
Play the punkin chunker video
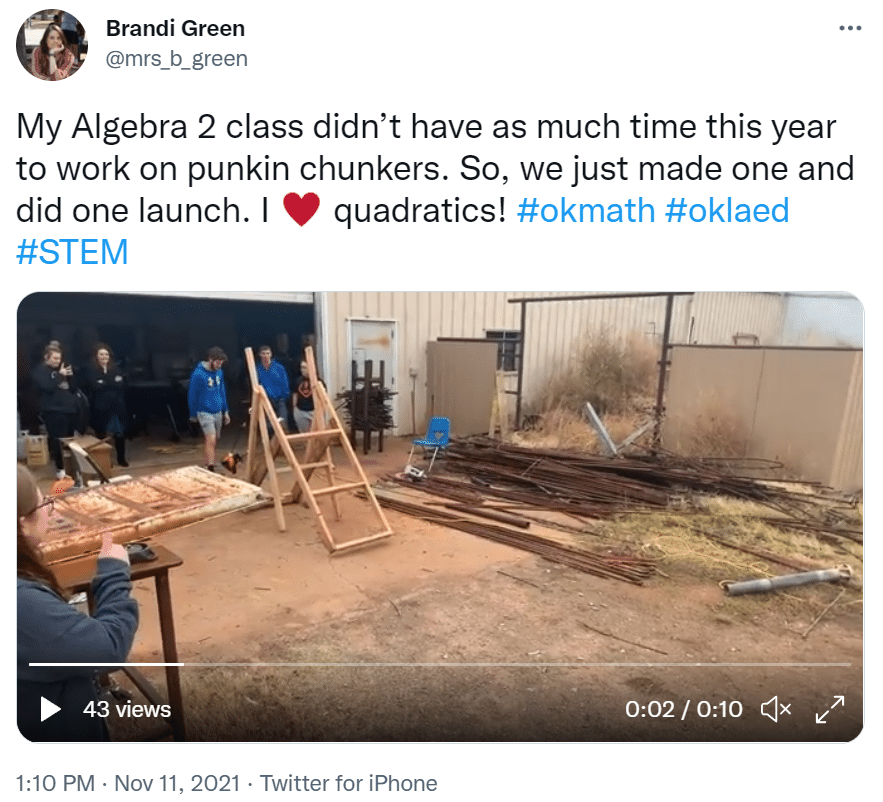coord(50,709)
